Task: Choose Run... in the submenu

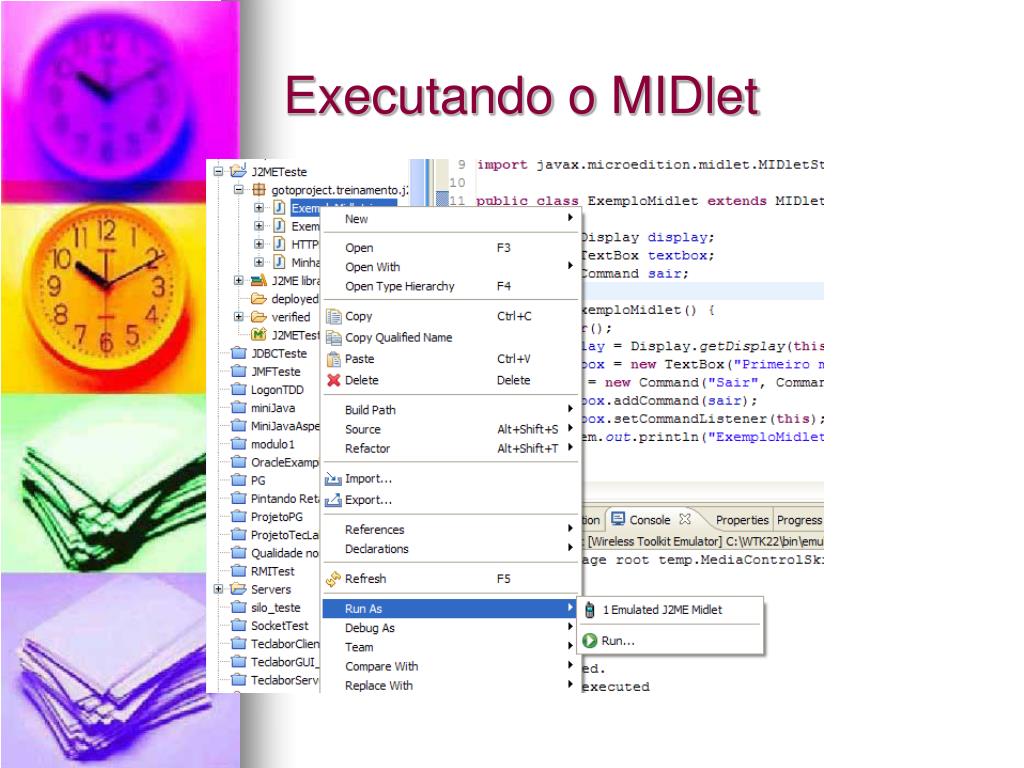Action: pyautogui.click(x=671, y=641)
